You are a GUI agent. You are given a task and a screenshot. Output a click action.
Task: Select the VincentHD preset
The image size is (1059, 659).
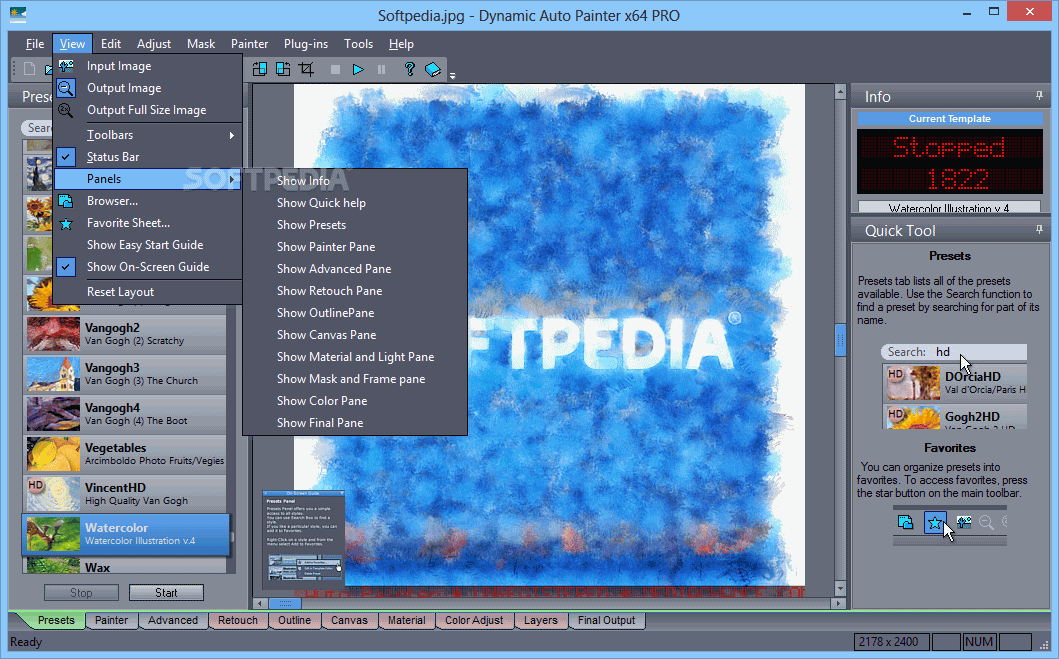click(126, 494)
